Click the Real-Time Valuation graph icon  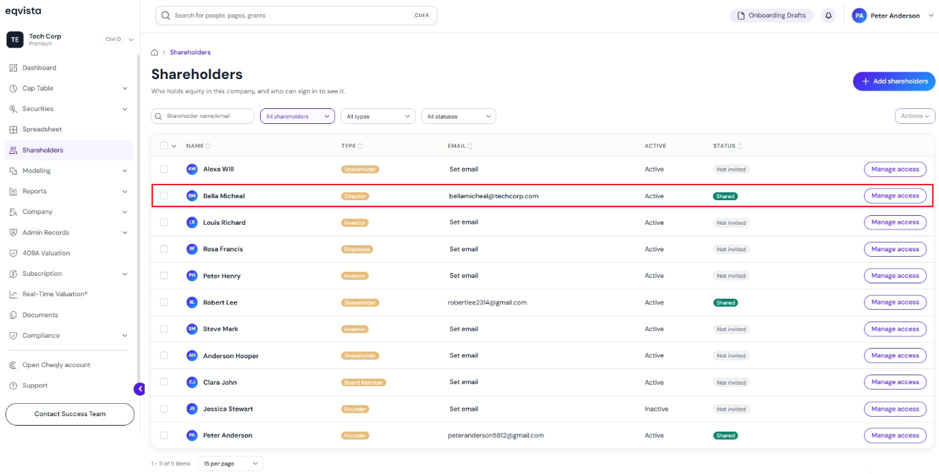click(13, 294)
